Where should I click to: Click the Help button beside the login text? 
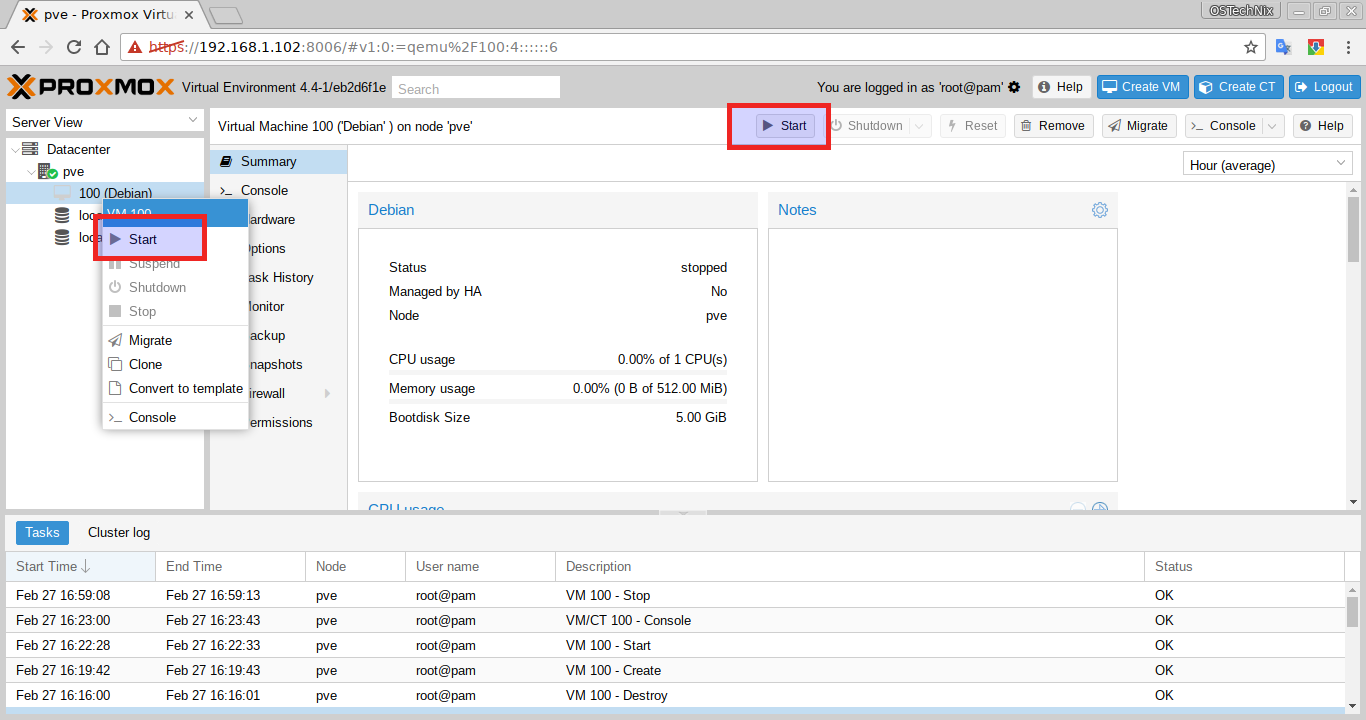pos(1060,87)
